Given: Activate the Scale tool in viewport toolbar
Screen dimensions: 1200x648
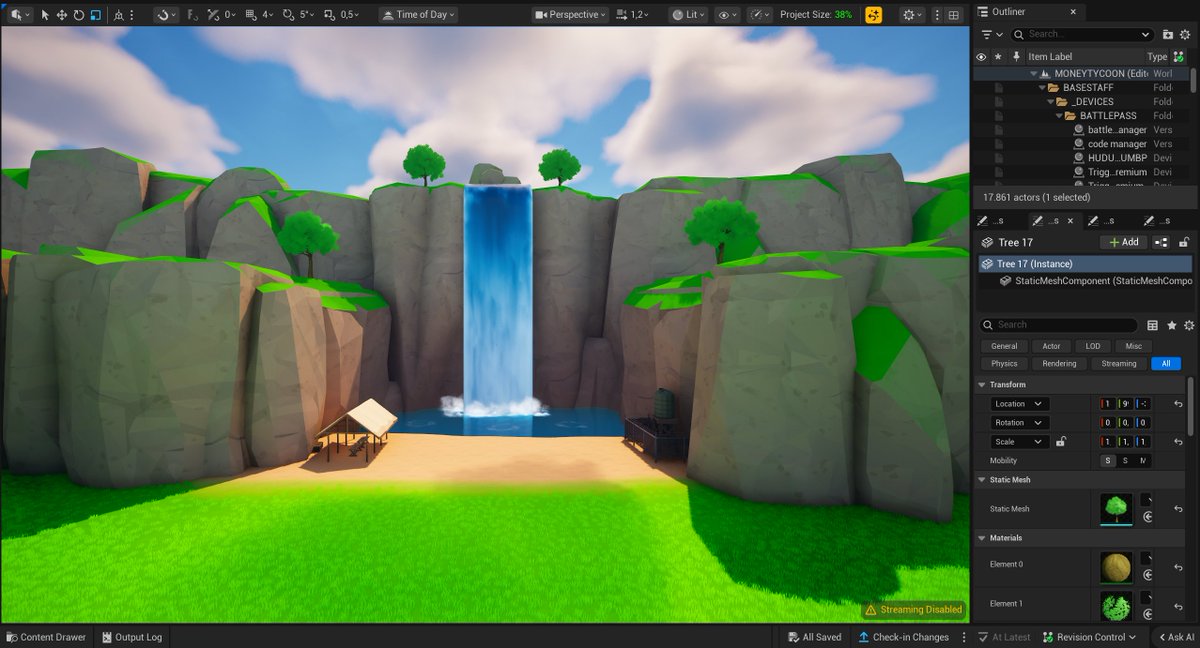Looking at the screenshot, I should tap(95, 15).
